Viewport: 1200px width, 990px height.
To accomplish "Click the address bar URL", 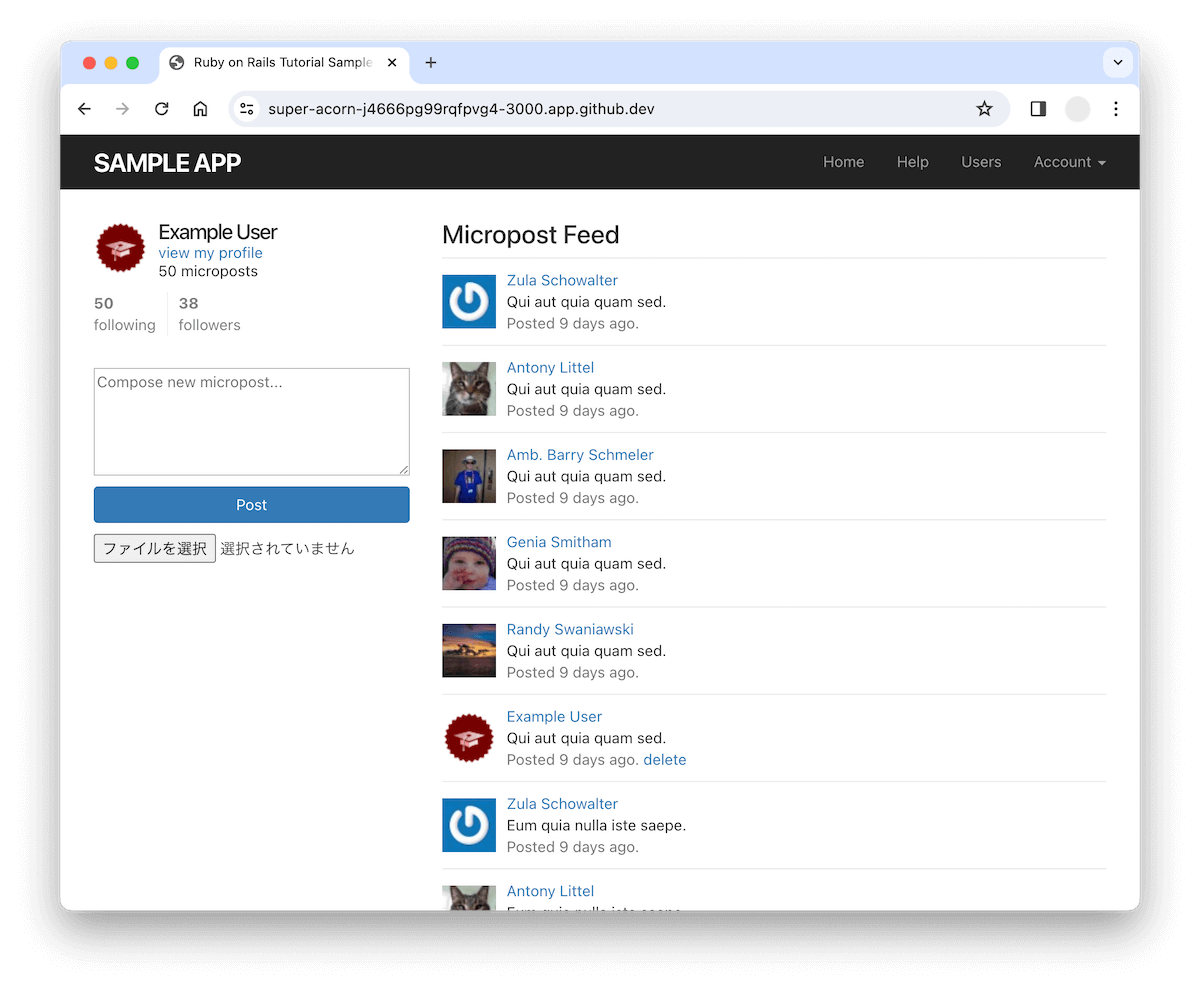I will (x=461, y=109).
